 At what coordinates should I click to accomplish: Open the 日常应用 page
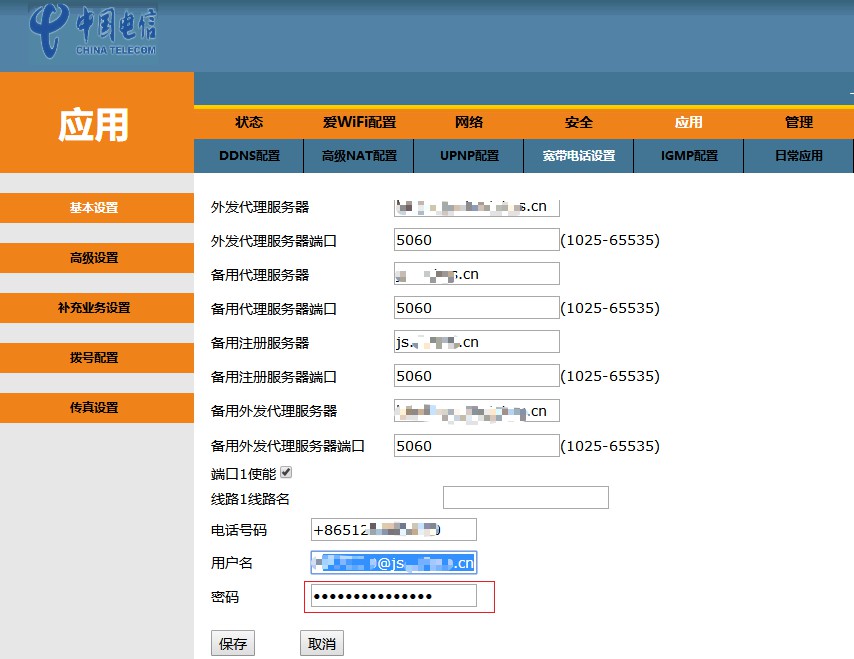pos(799,156)
